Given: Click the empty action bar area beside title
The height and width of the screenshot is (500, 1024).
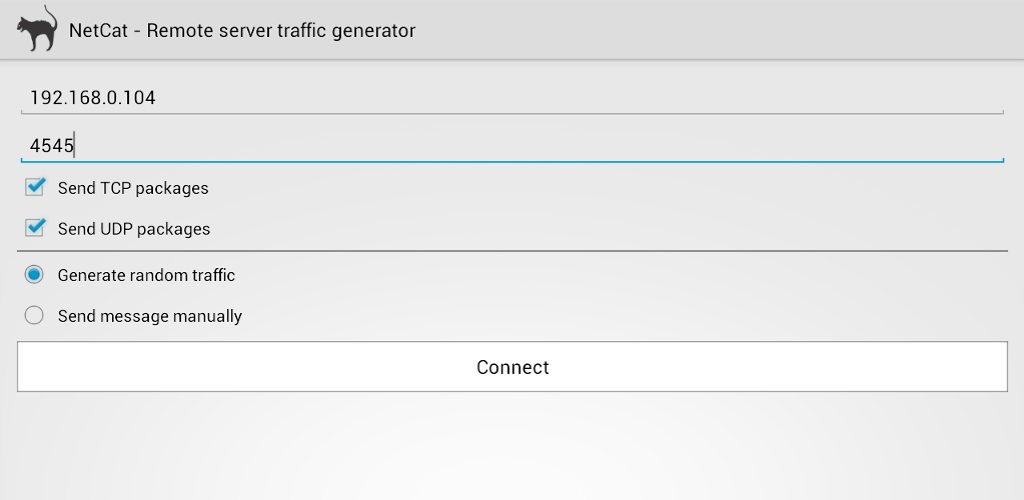Looking at the screenshot, I should (x=718, y=30).
